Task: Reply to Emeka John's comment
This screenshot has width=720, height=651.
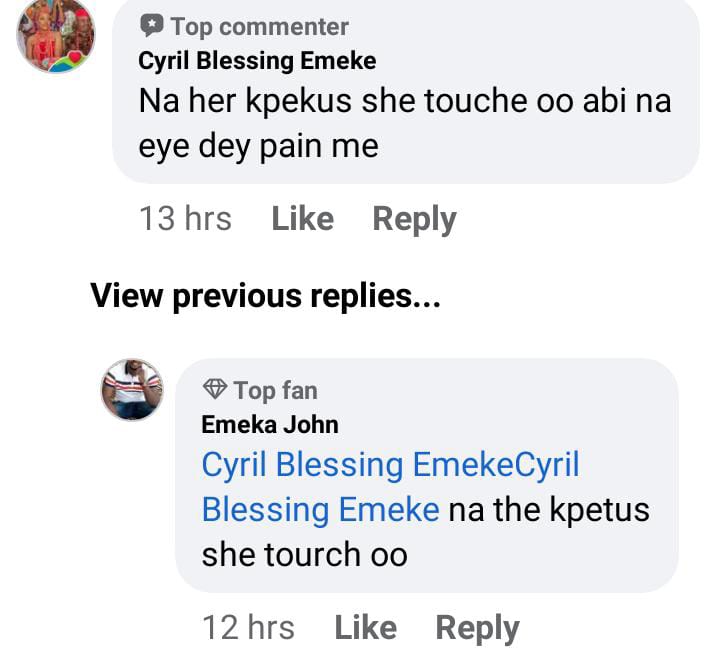Action: click(x=477, y=628)
